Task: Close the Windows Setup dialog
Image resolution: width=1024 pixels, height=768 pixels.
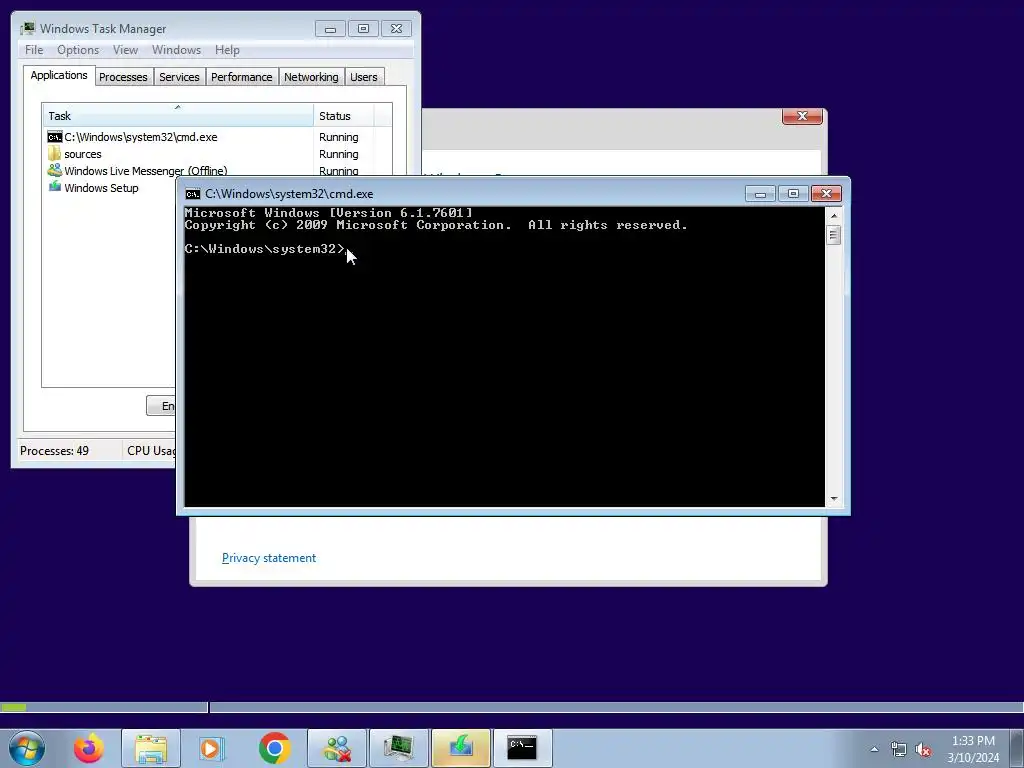Action: [802, 116]
